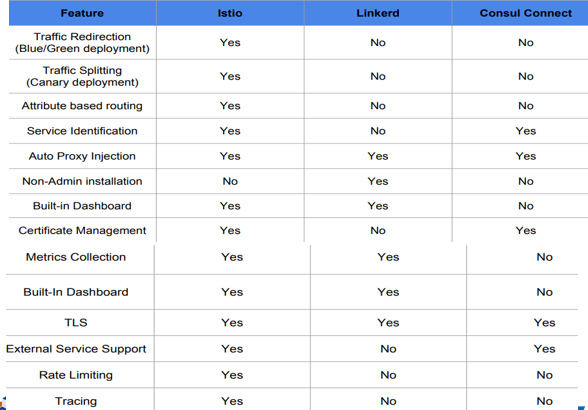Click the Attribute based routing row label
Image resolution: width=588 pixels, height=410 pixels.
[82, 106]
